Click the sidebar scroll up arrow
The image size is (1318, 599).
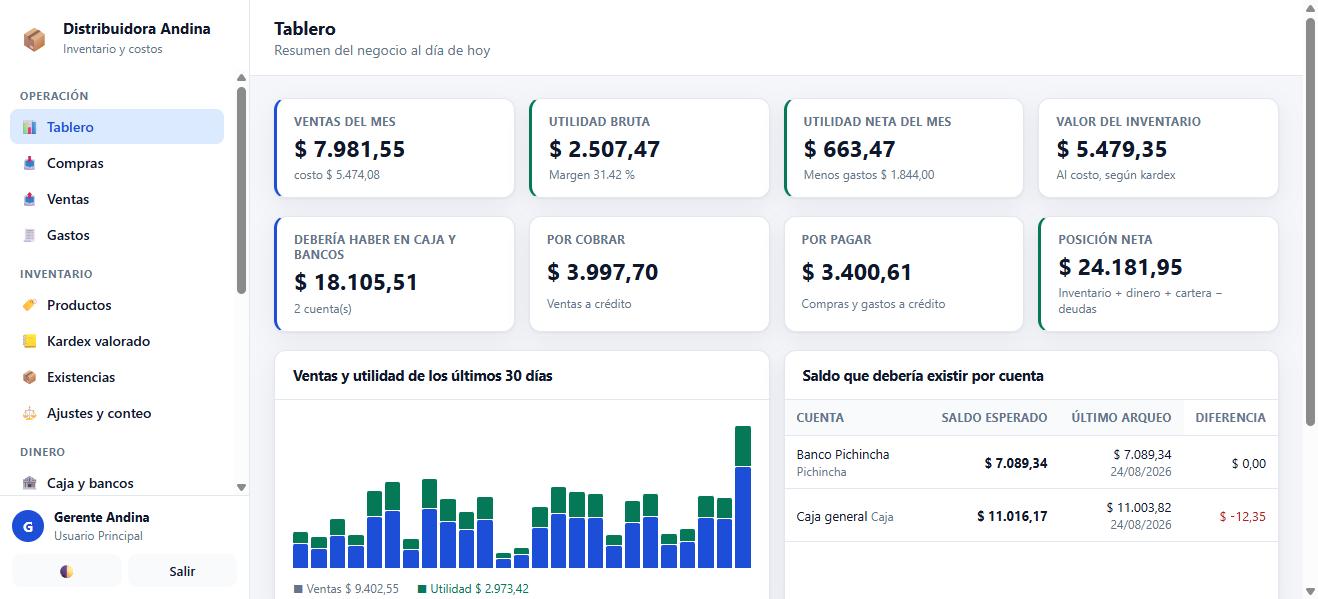[241, 78]
